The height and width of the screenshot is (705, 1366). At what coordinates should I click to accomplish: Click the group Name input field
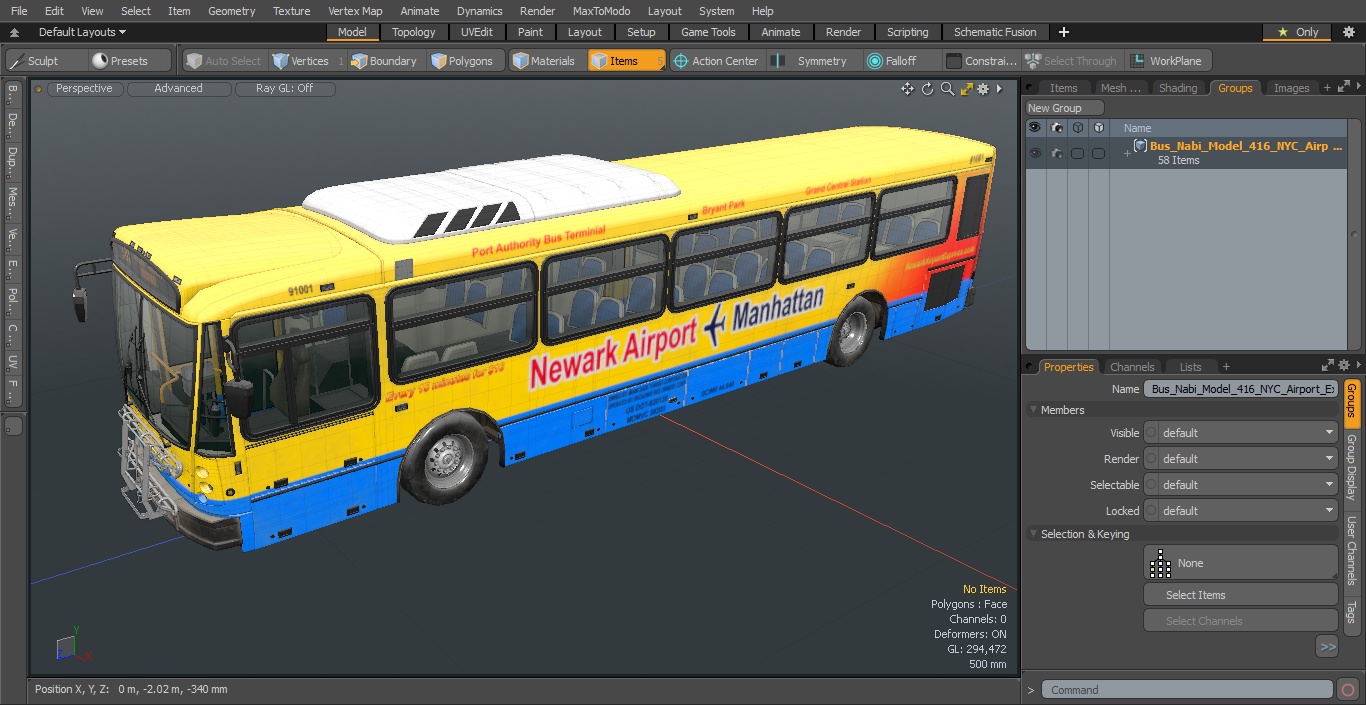click(1240, 389)
